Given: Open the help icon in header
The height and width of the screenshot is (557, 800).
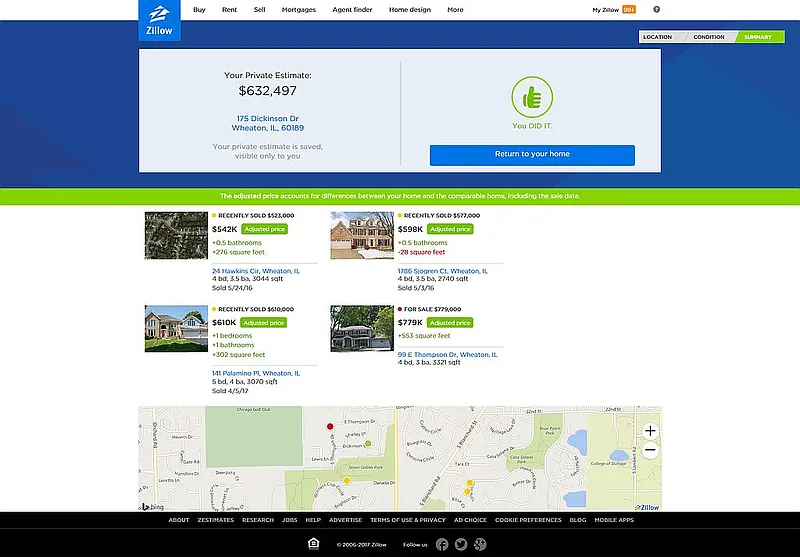Looking at the screenshot, I should click(x=657, y=9).
